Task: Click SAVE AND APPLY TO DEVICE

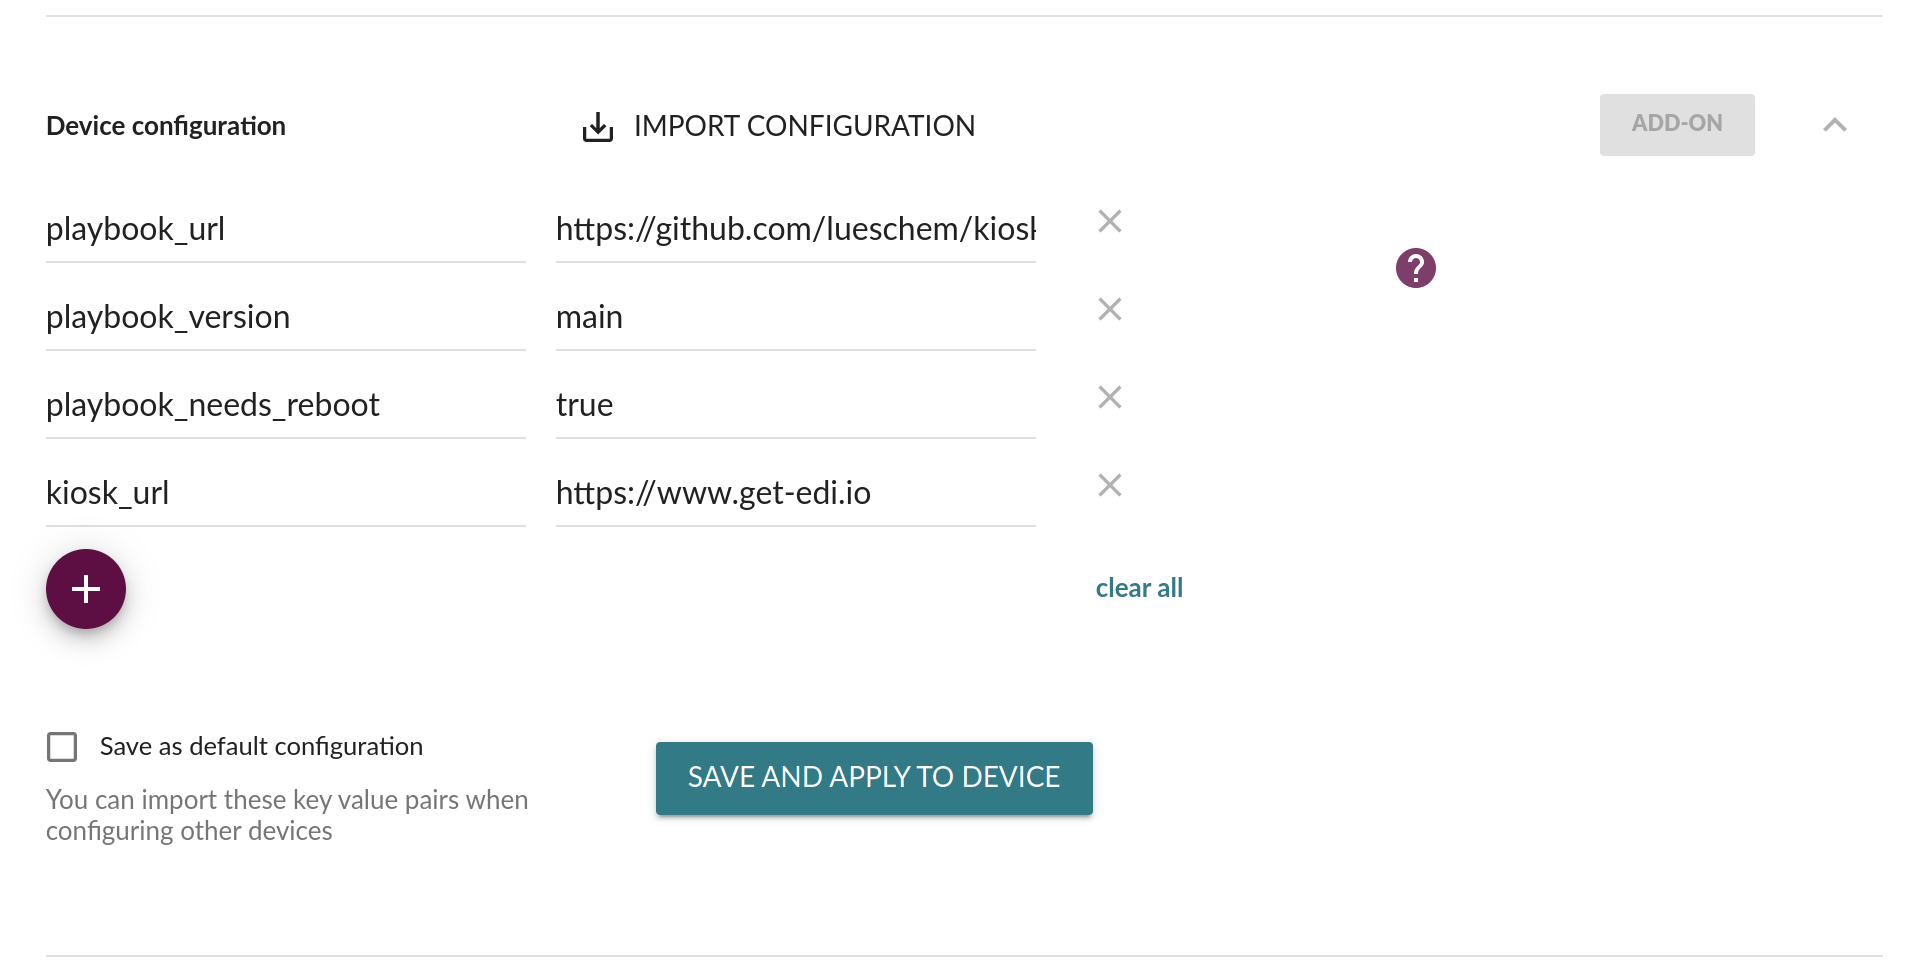Action: (x=874, y=778)
